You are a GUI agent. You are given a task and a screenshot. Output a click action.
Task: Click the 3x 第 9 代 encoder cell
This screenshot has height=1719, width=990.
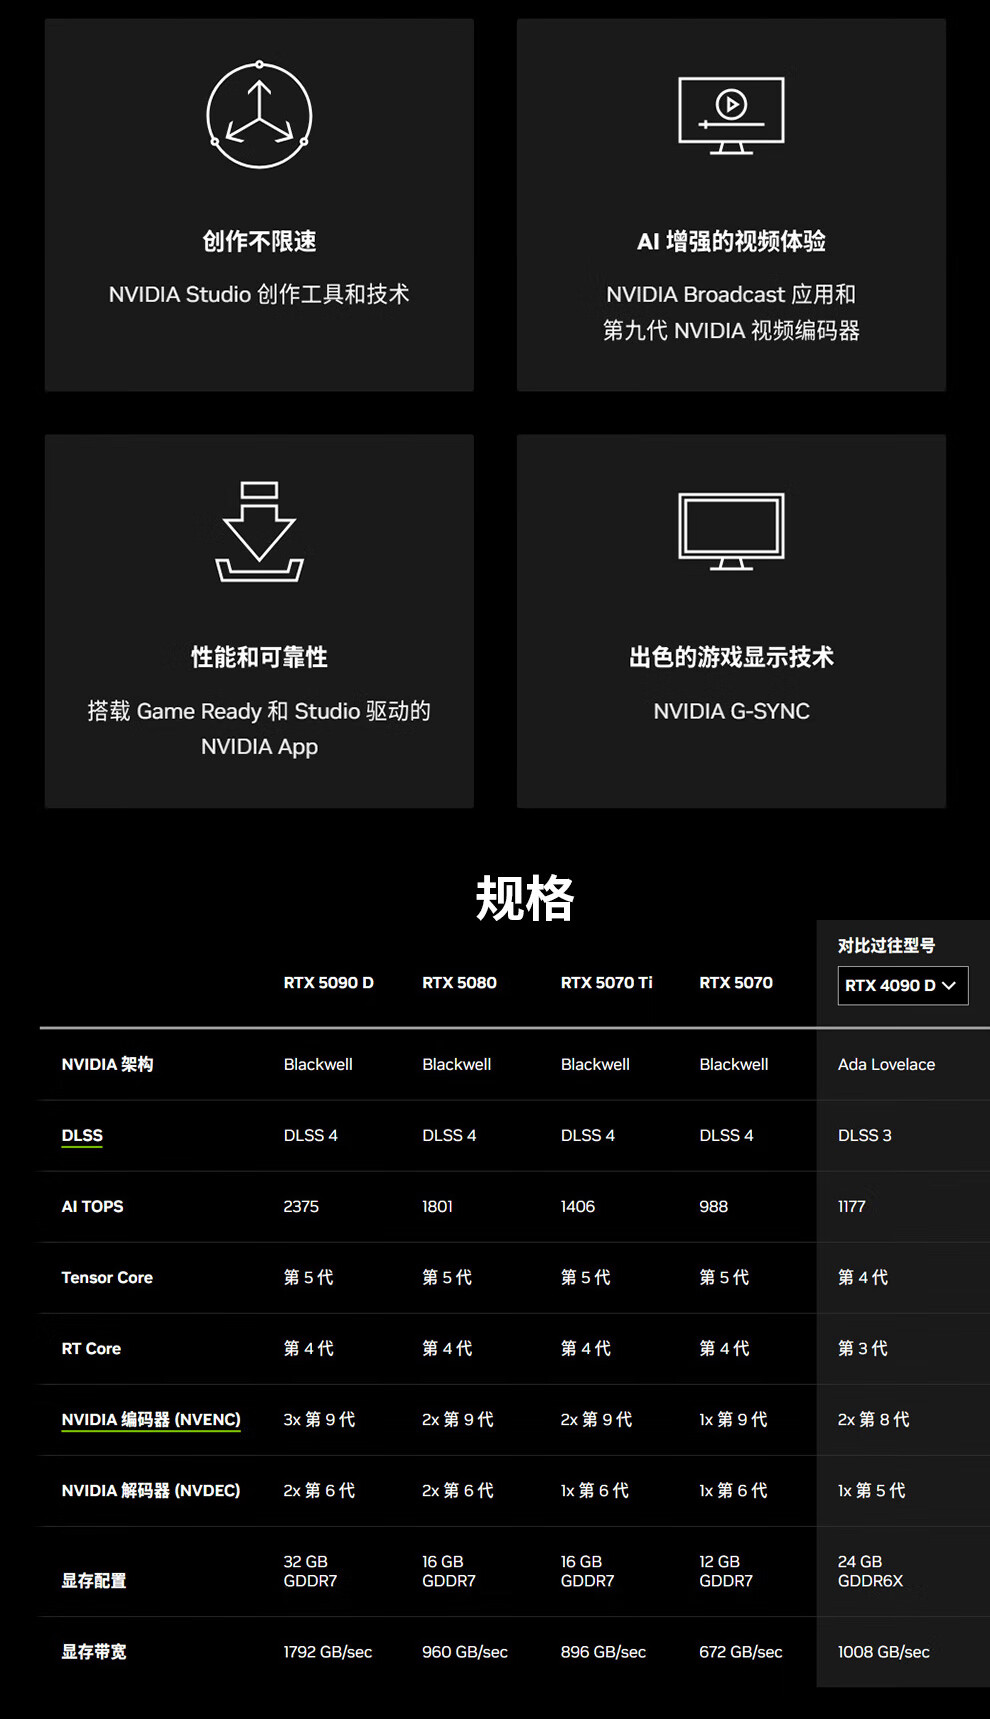pyautogui.click(x=319, y=1419)
